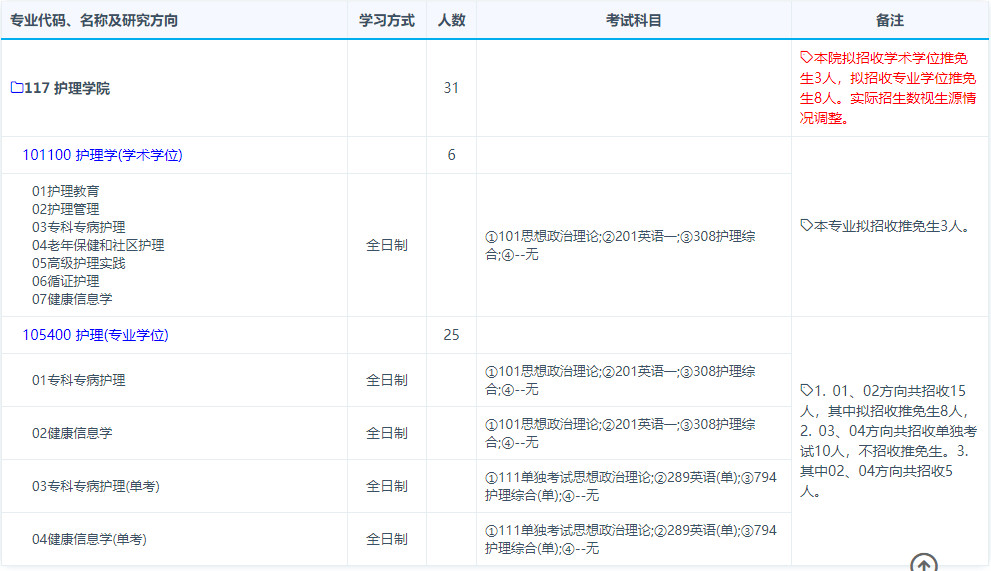Click the tag icon before 本专业拟招收推免生3人
Screen dimensions: 991x571
pos(806,226)
